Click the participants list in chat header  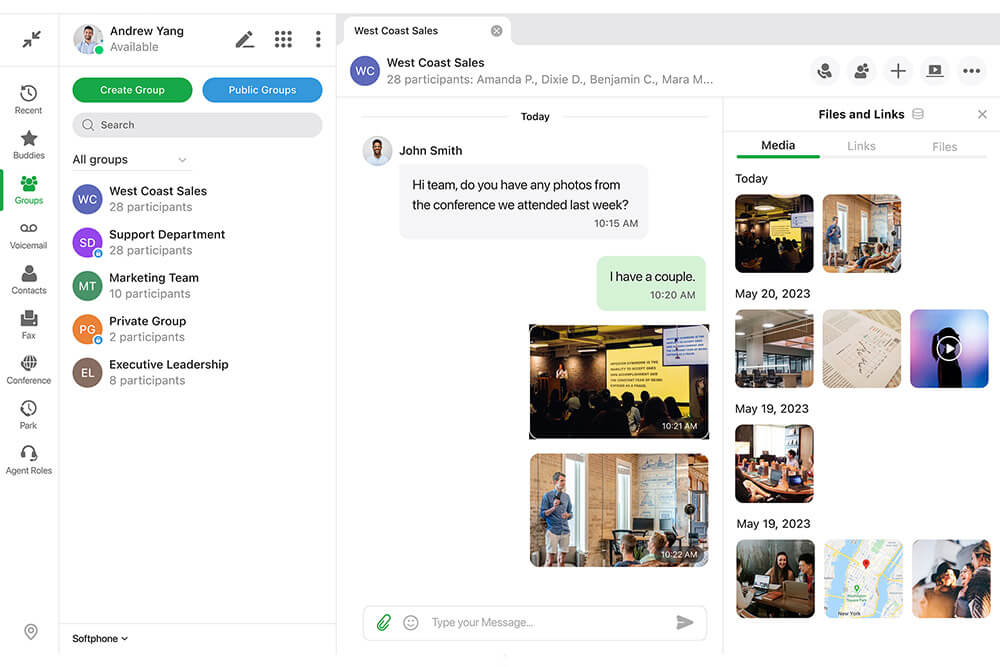click(x=550, y=80)
